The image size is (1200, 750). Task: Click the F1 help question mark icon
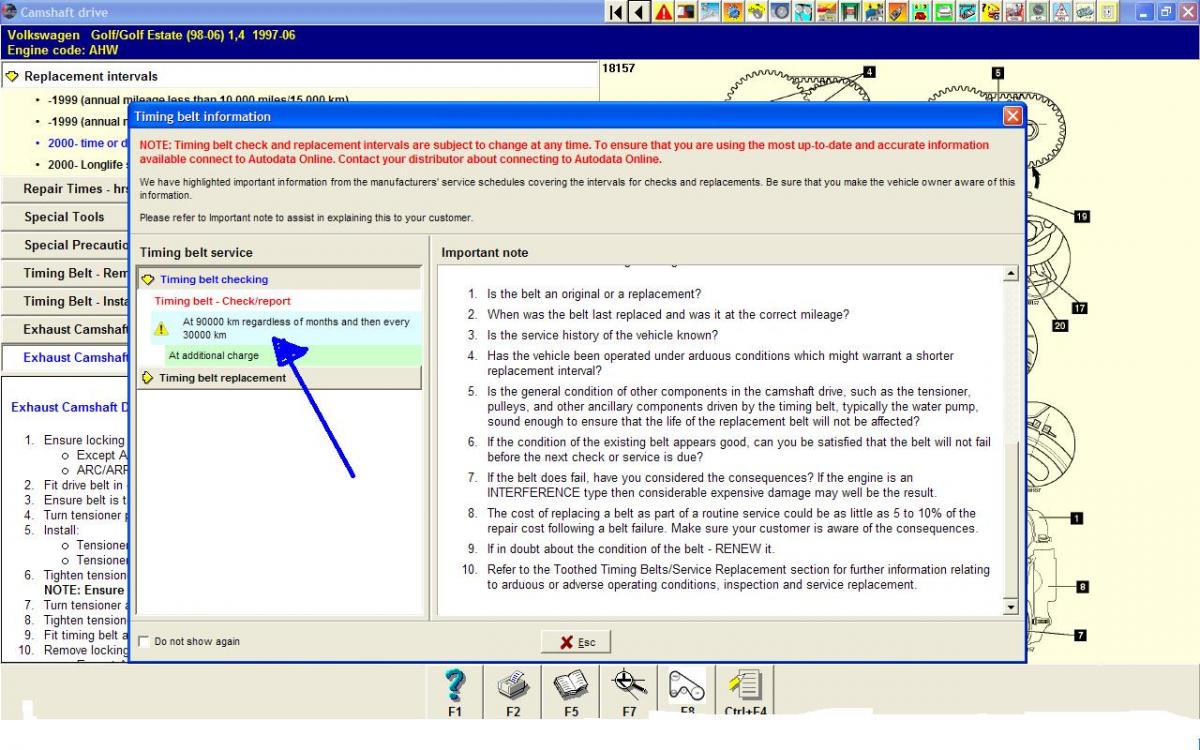(x=455, y=686)
